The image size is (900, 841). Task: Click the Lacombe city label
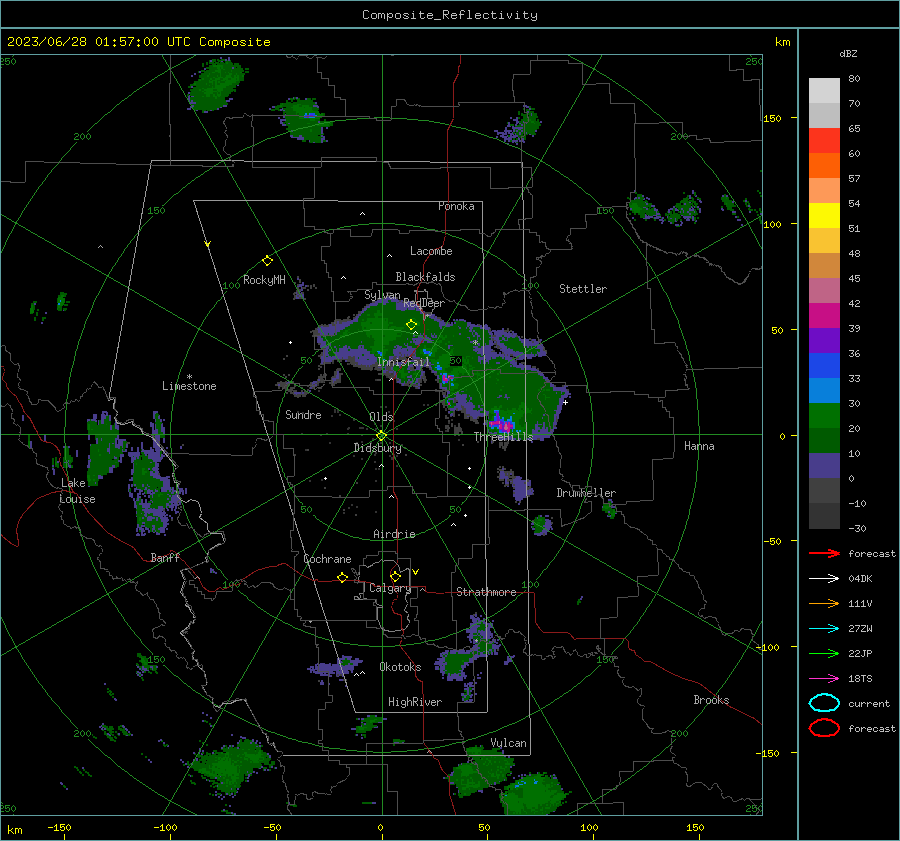tap(431, 251)
